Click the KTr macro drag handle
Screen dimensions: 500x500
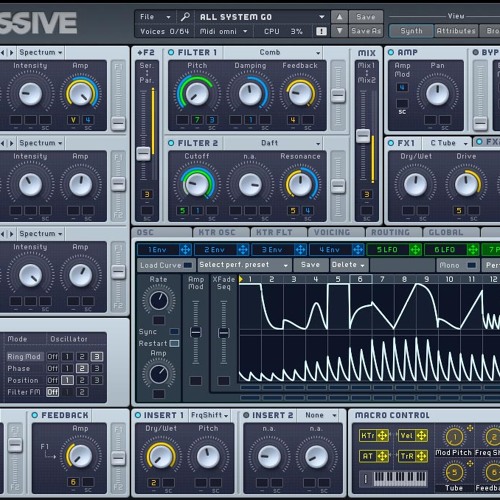point(382,435)
